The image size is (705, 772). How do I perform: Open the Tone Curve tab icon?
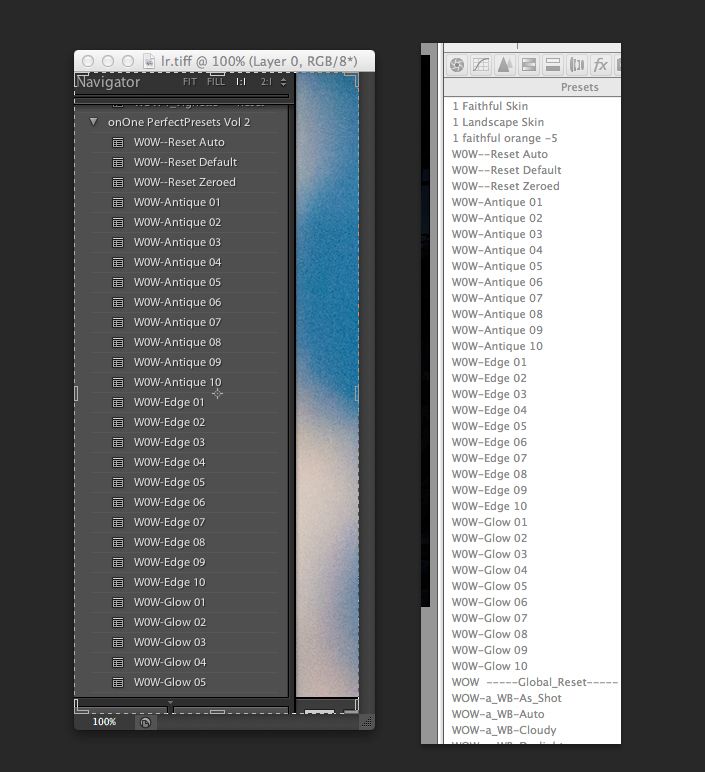pyautogui.click(x=481, y=65)
